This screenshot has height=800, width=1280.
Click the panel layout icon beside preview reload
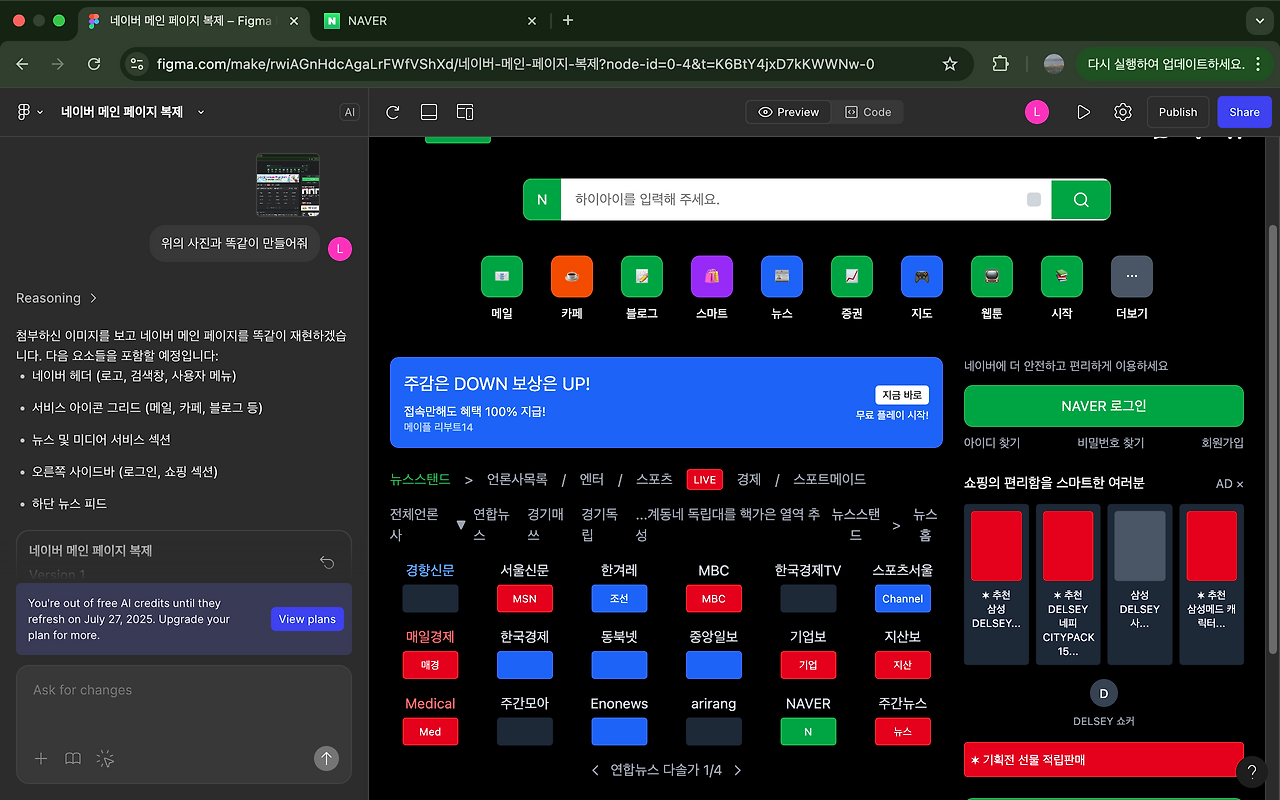pyautogui.click(x=429, y=112)
